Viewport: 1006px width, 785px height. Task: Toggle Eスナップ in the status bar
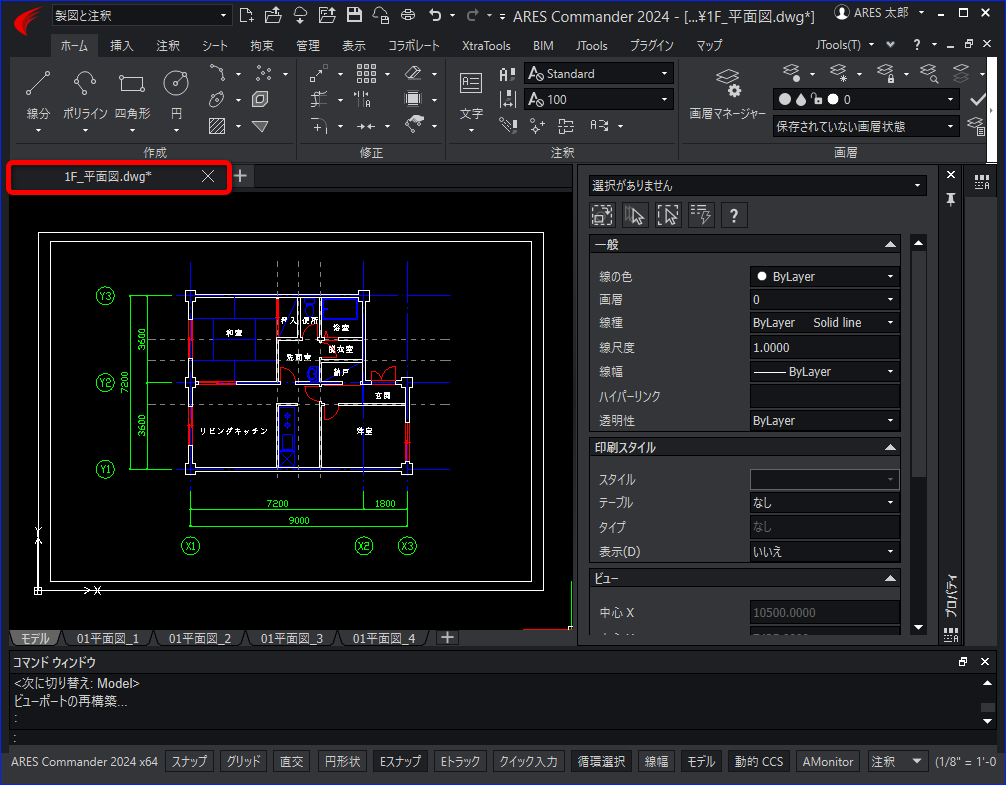coord(401,761)
